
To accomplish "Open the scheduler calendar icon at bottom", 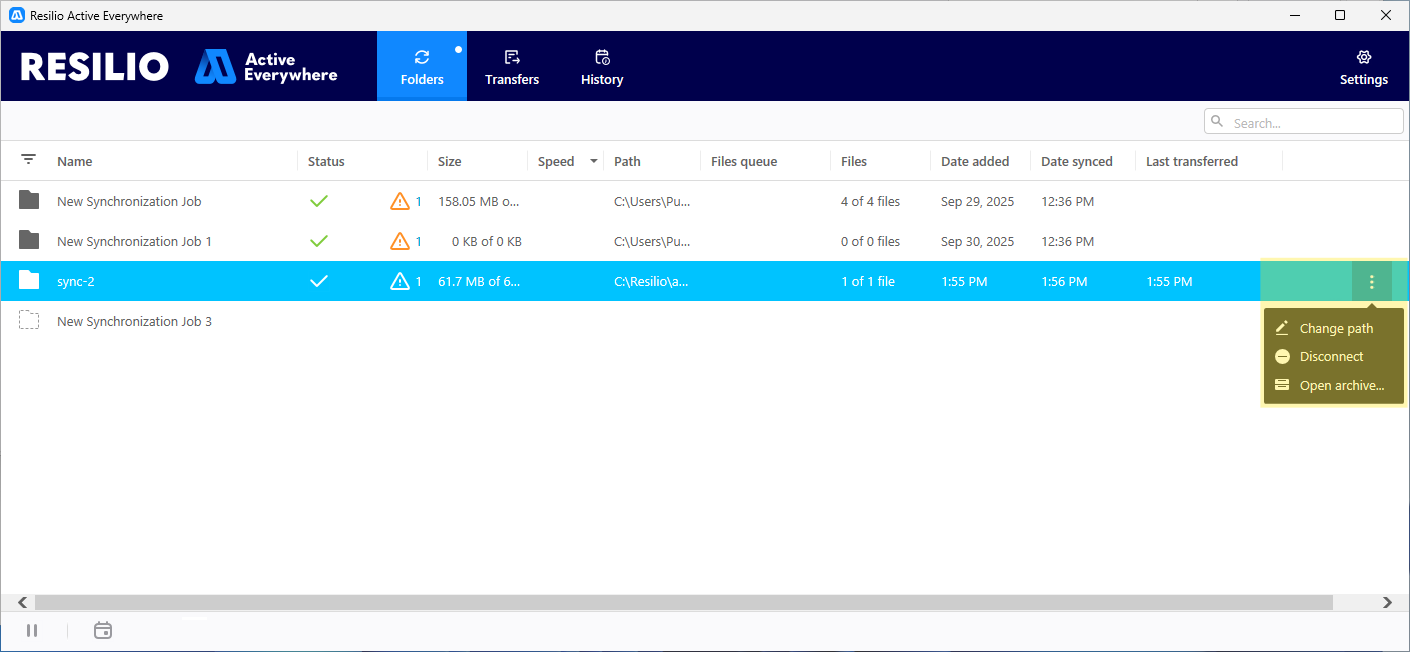I will point(102,630).
